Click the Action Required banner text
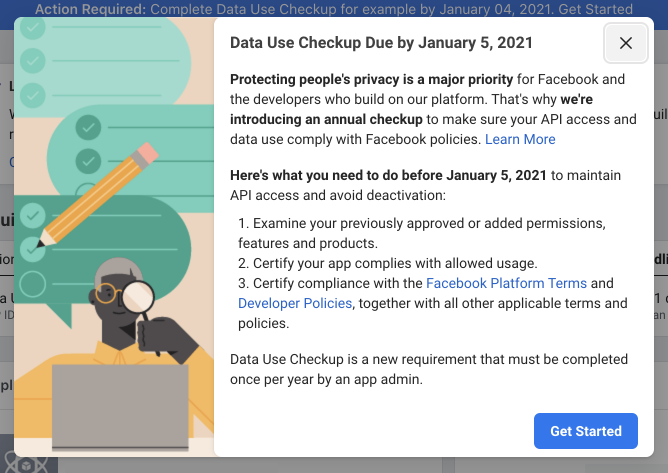The height and width of the screenshot is (473, 668). tap(334, 9)
